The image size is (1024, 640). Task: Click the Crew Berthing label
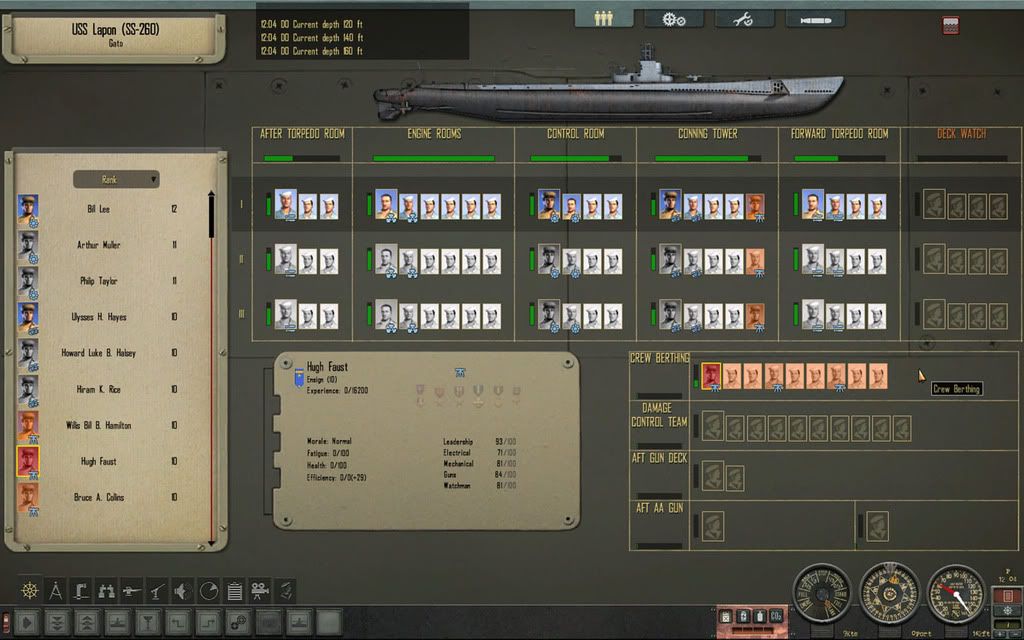(660, 358)
